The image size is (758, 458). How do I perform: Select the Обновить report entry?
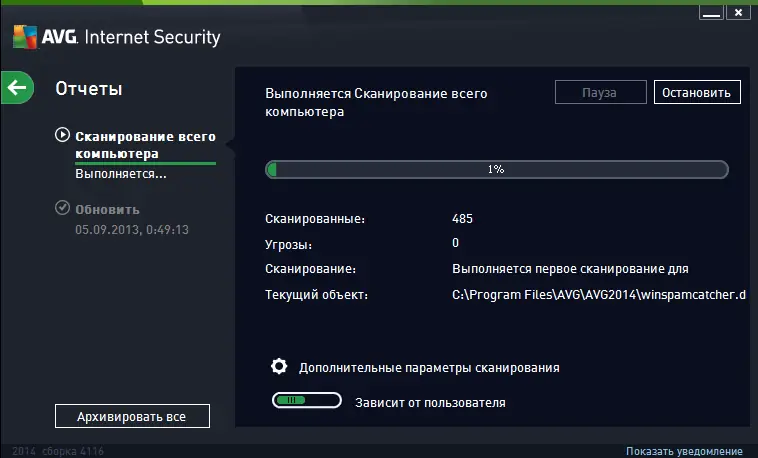[x=107, y=210]
